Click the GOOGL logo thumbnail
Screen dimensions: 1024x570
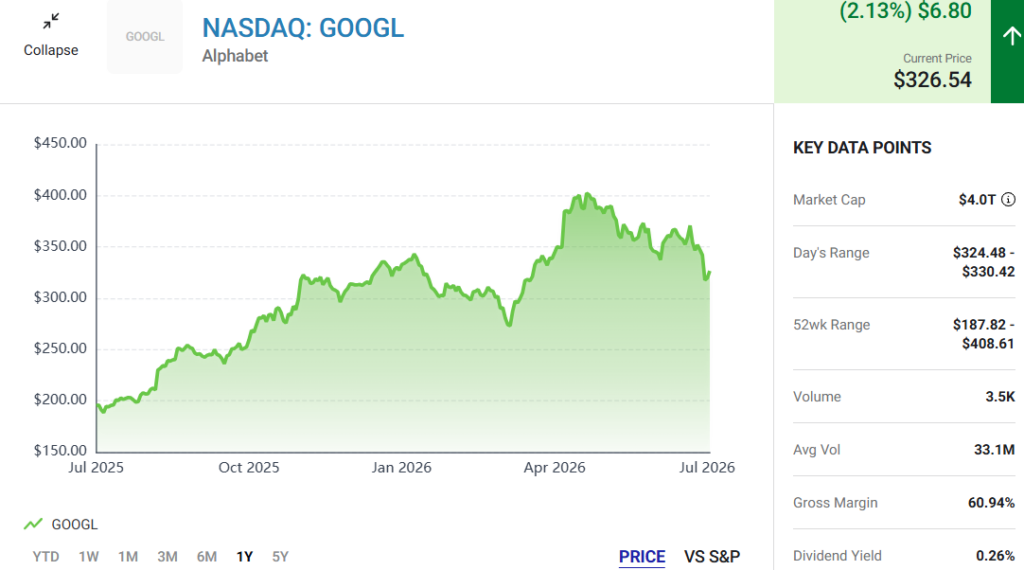click(x=145, y=37)
